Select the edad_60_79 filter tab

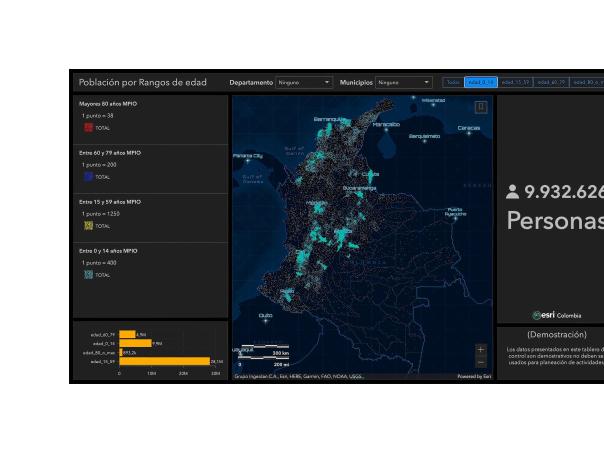pos(550,82)
